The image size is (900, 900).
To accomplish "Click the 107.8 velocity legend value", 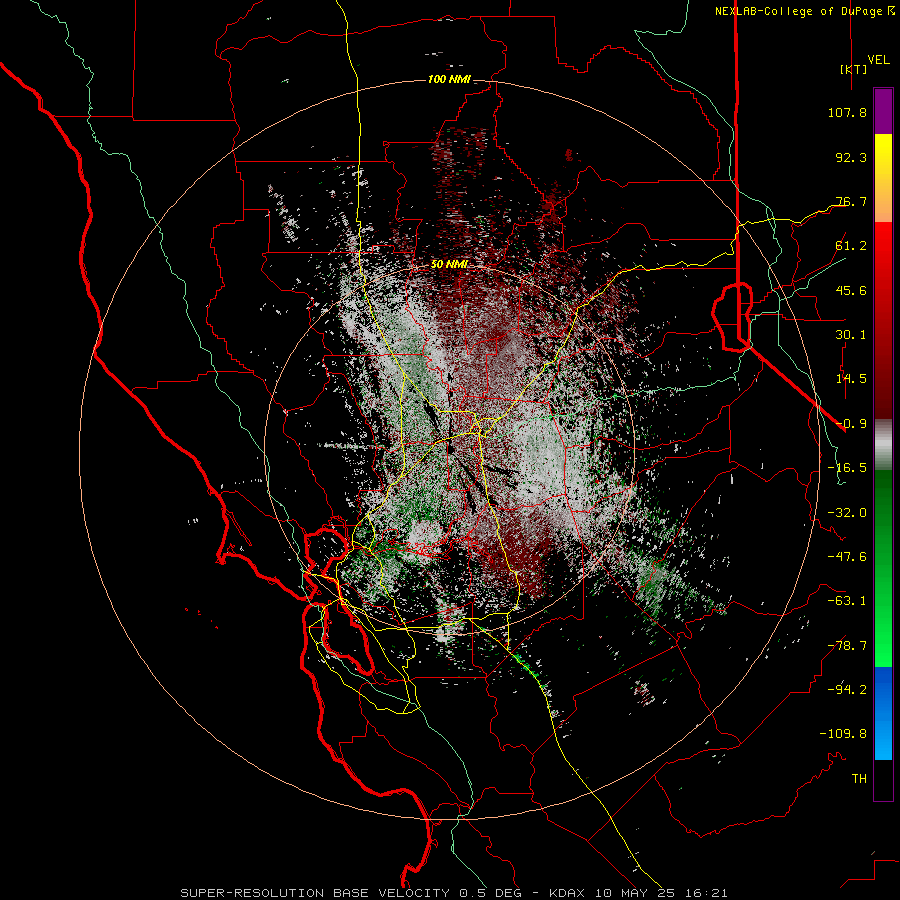I will pos(847,112).
